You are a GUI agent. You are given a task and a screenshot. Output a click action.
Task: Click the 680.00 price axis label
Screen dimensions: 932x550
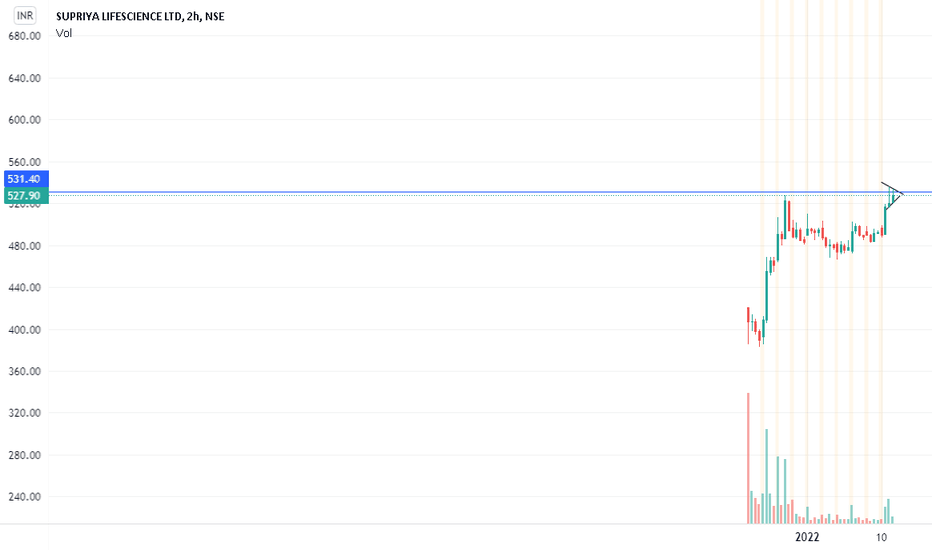pos(24,36)
